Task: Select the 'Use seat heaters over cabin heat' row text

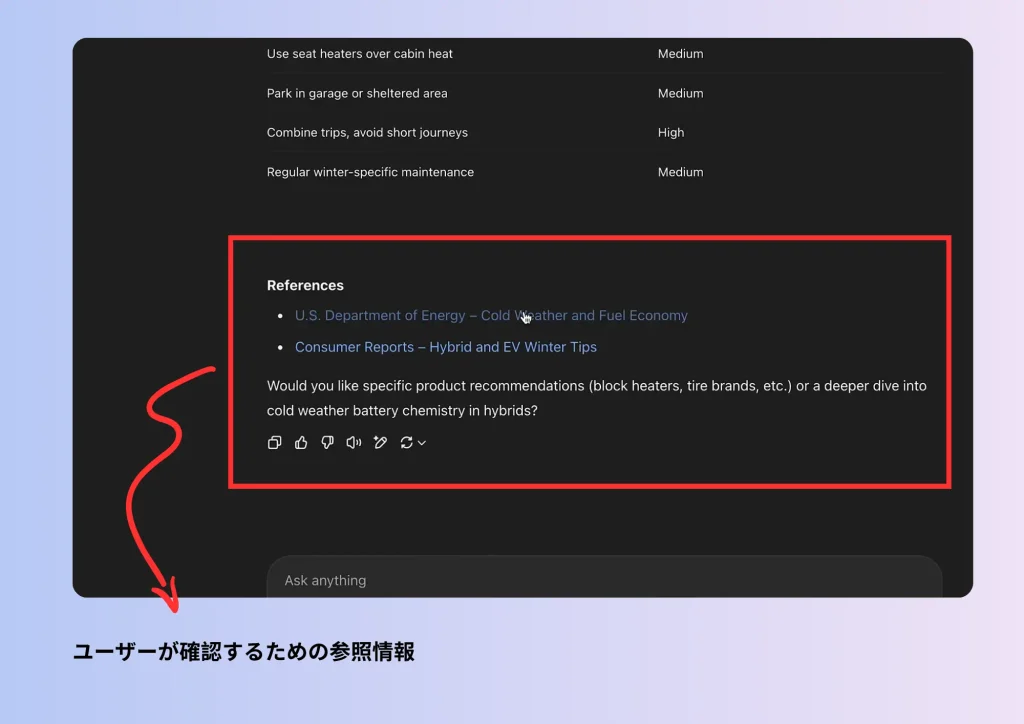Action: (359, 54)
